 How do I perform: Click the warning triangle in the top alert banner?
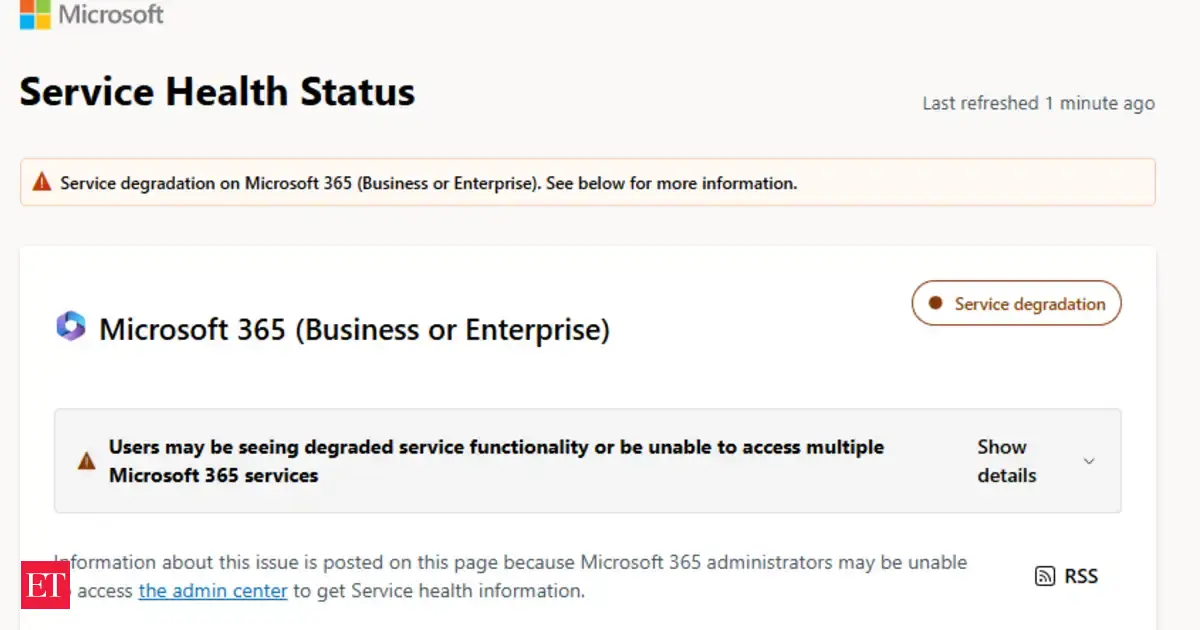[41, 182]
